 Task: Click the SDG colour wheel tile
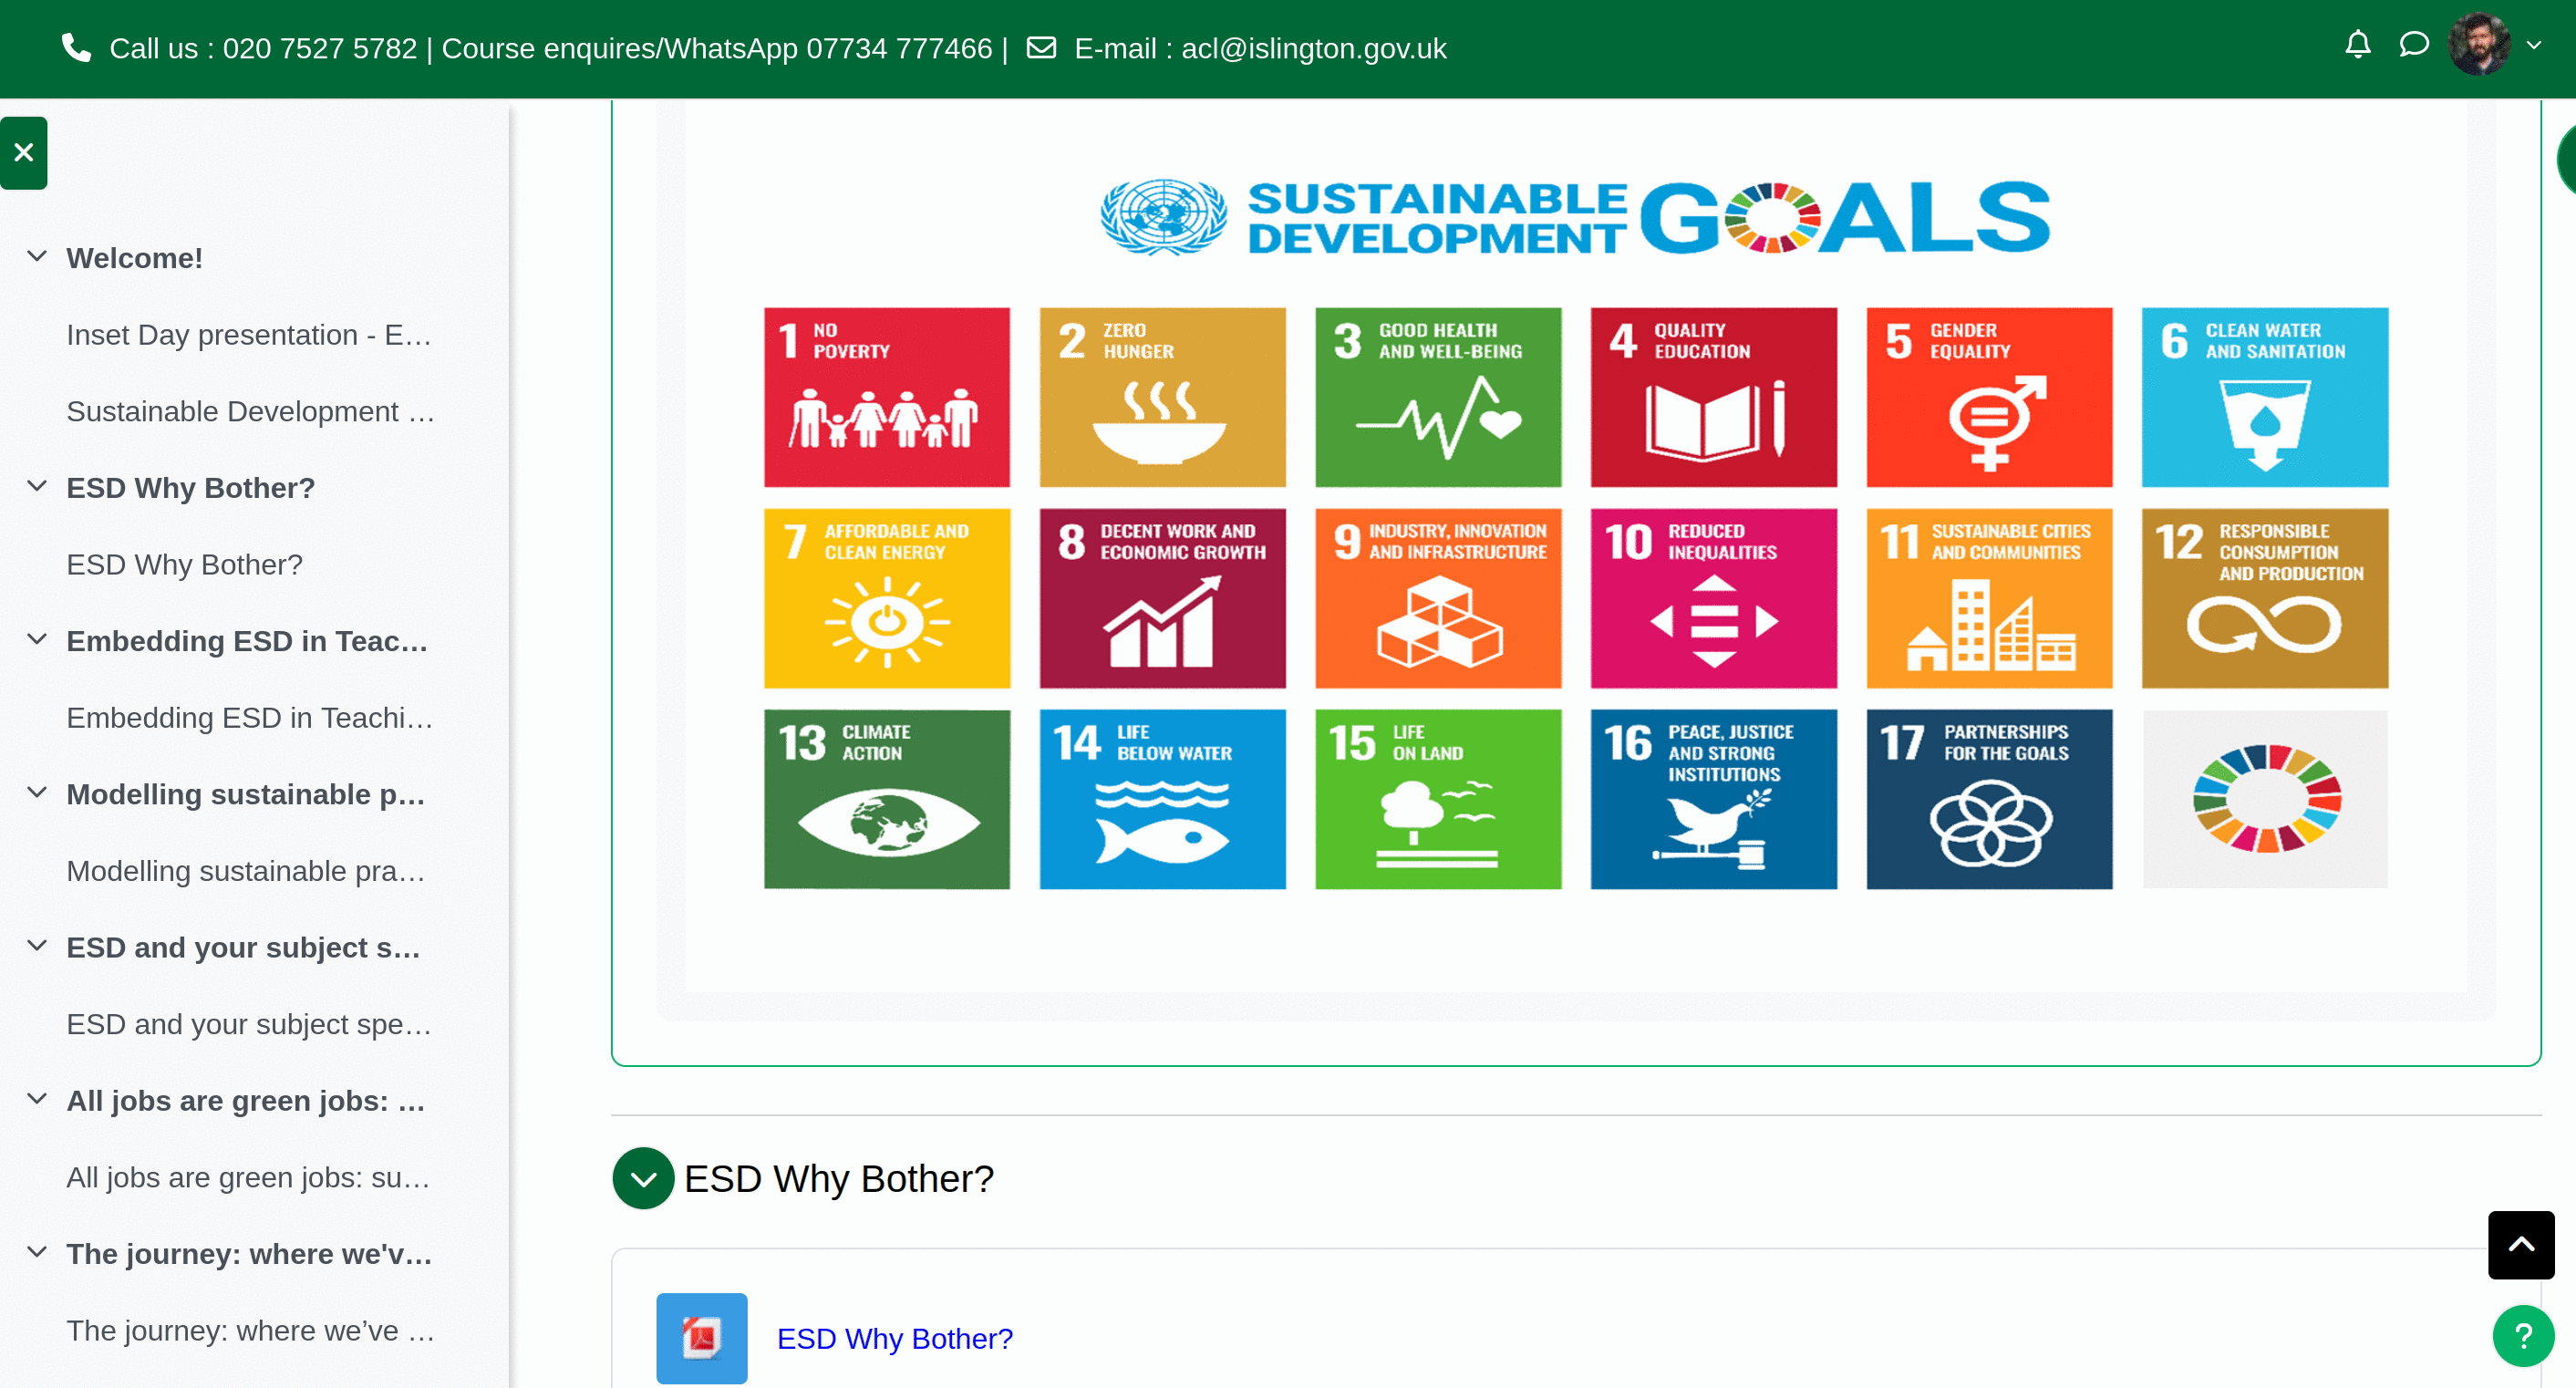[x=2264, y=799]
